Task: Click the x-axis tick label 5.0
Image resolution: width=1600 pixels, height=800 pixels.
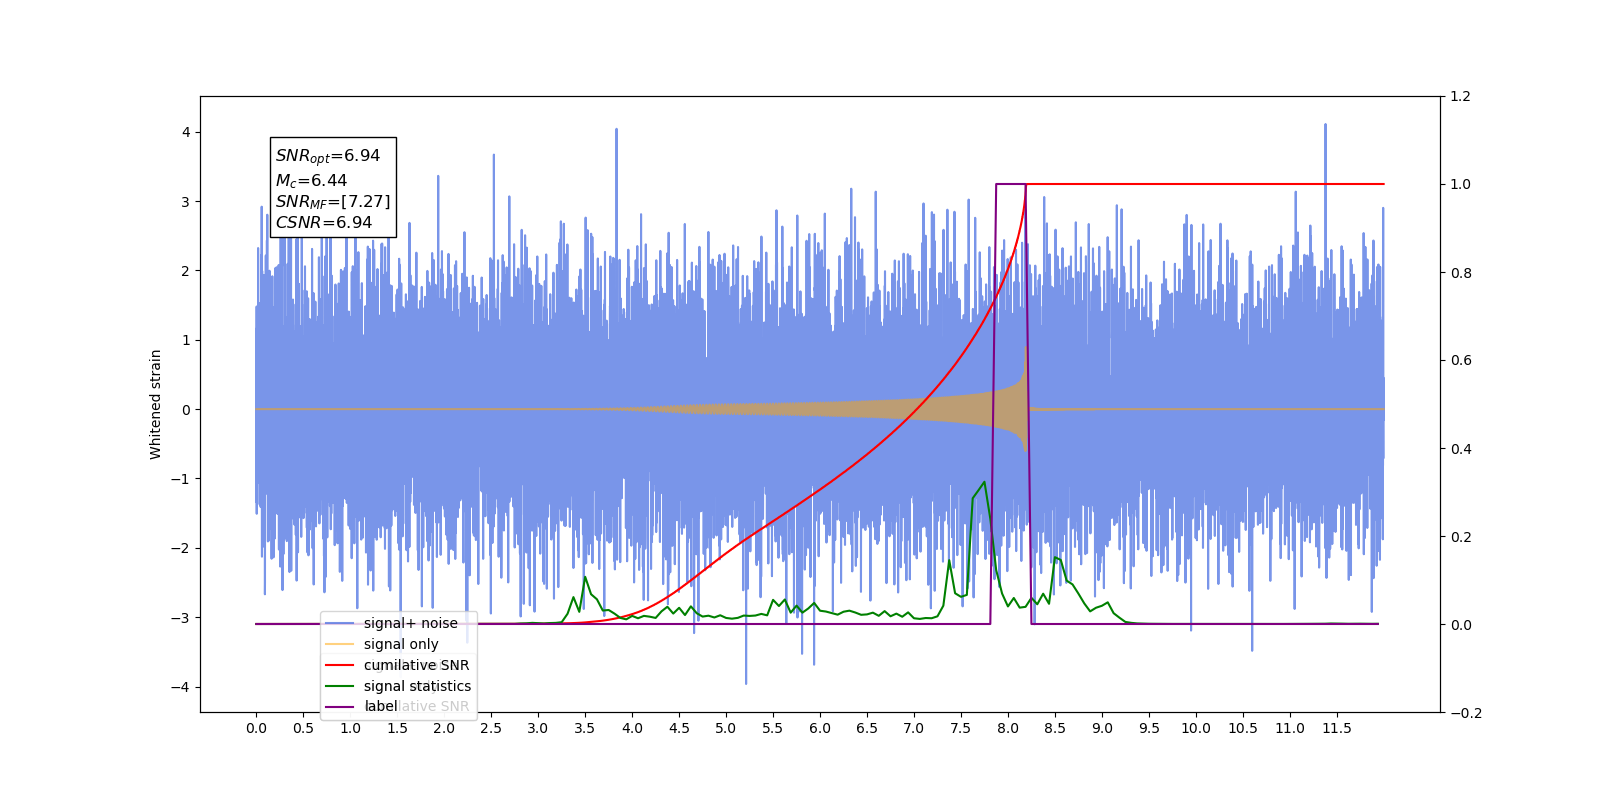Action: [726, 728]
